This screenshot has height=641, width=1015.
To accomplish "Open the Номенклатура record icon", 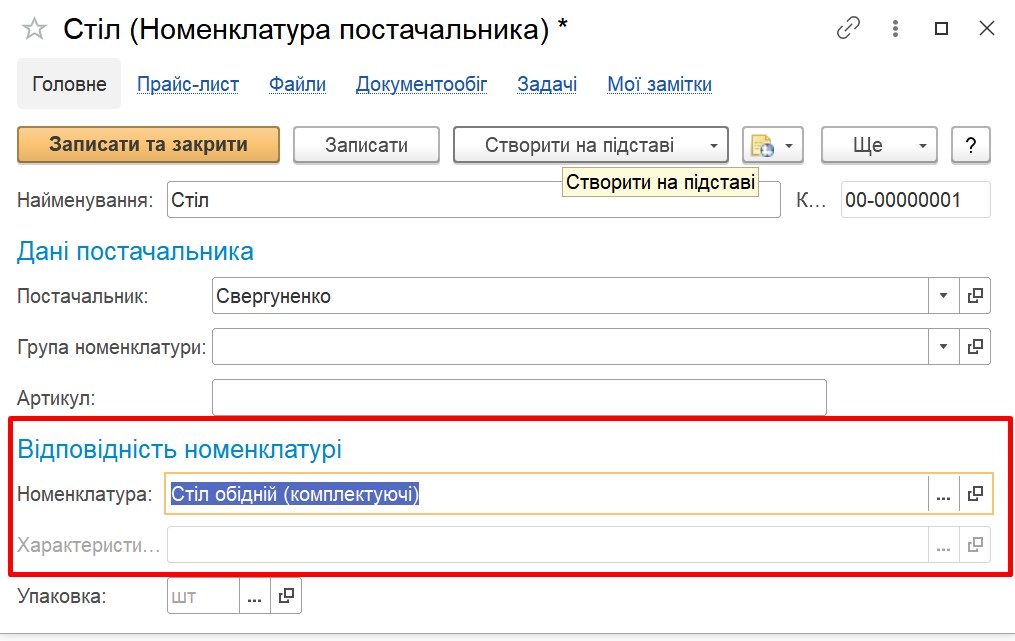I will point(975,495).
